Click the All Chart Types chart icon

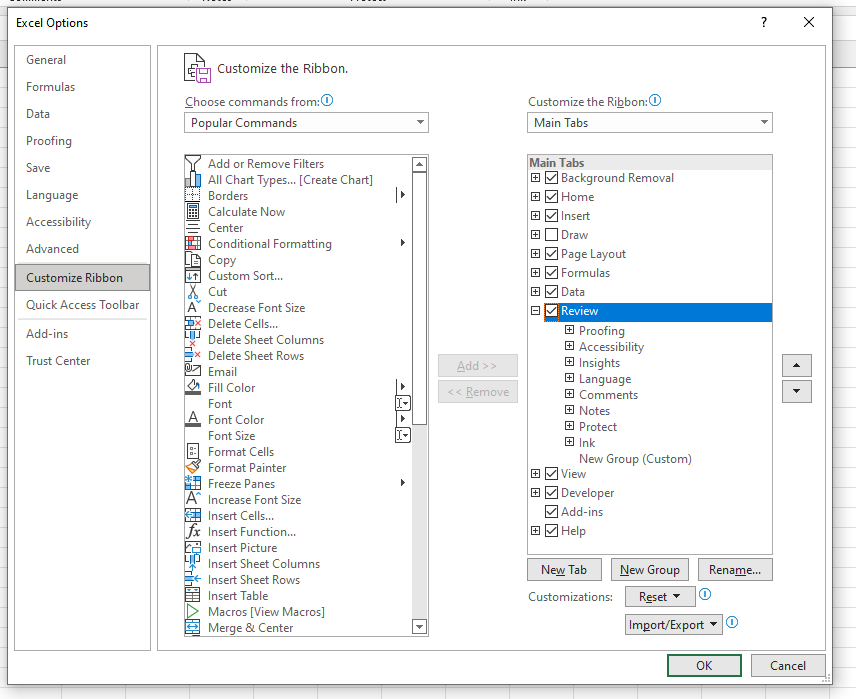pyautogui.click(x=193, y=180)
